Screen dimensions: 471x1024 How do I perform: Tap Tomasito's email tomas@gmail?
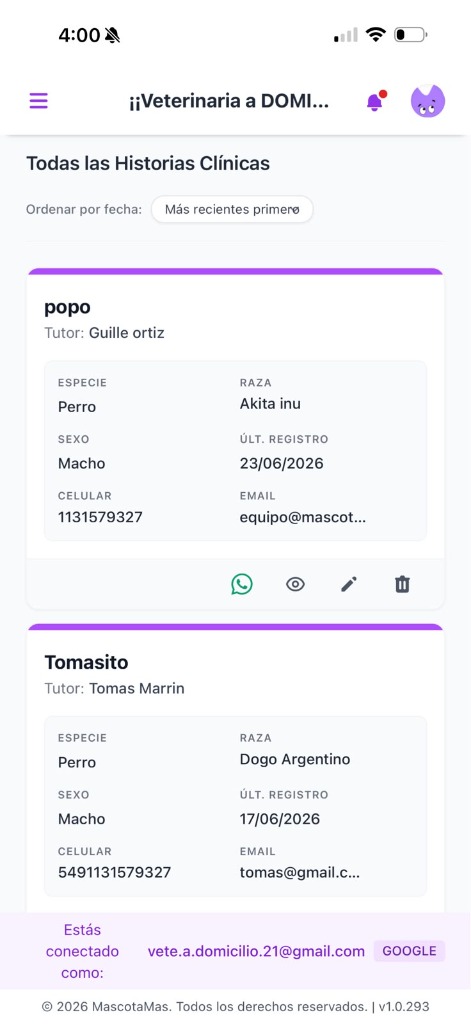(x=299, y=873)
